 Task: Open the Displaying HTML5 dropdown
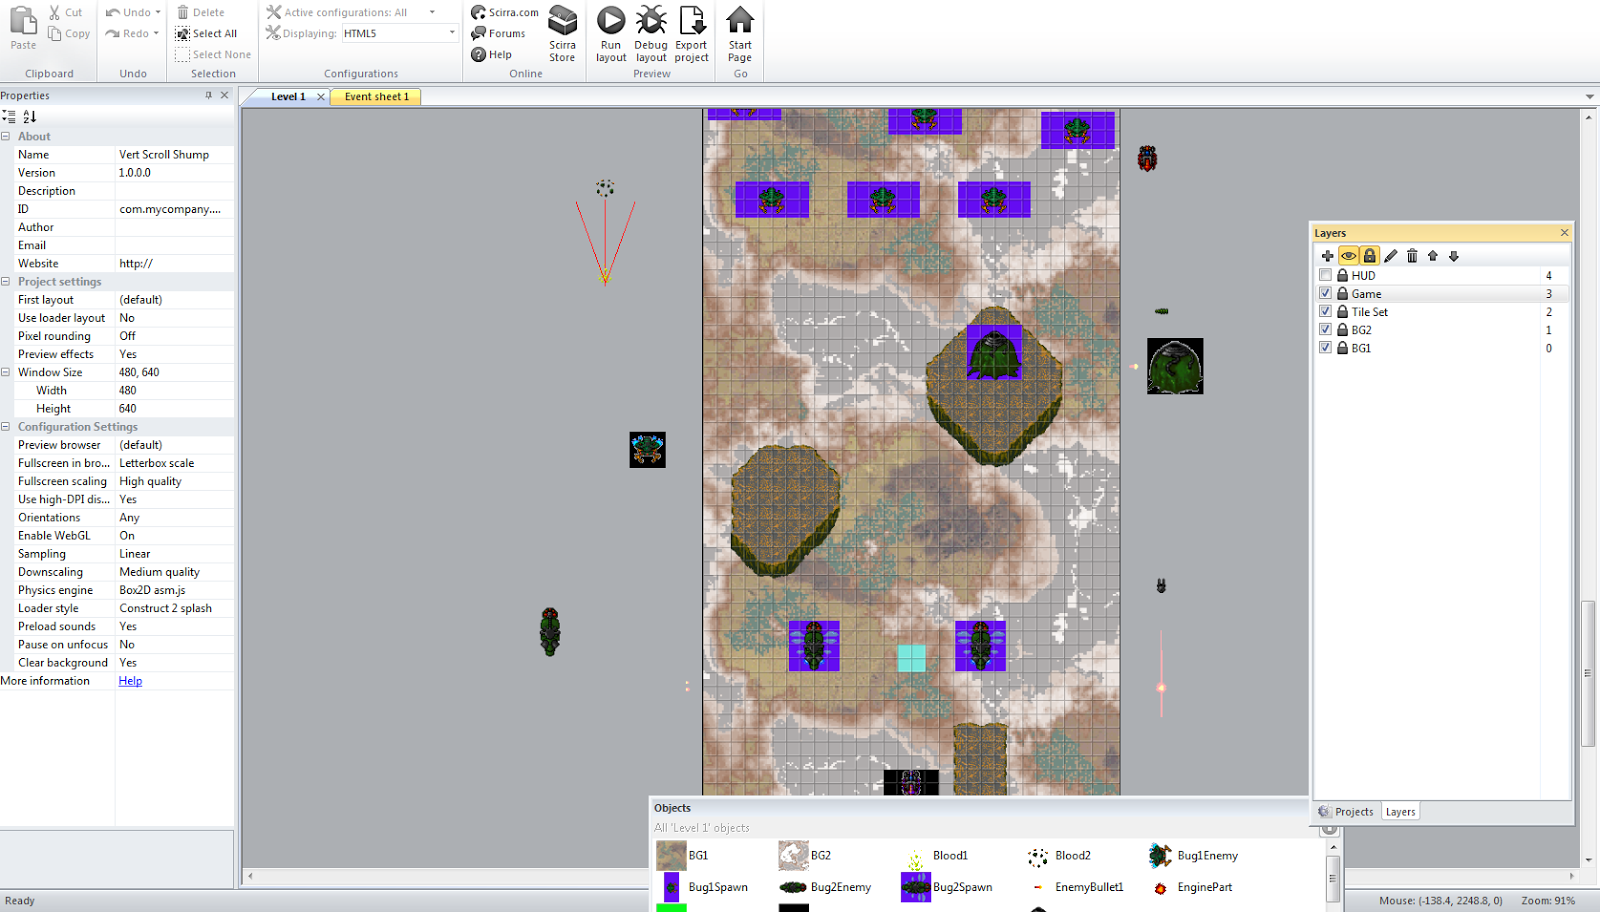(452, 33)
